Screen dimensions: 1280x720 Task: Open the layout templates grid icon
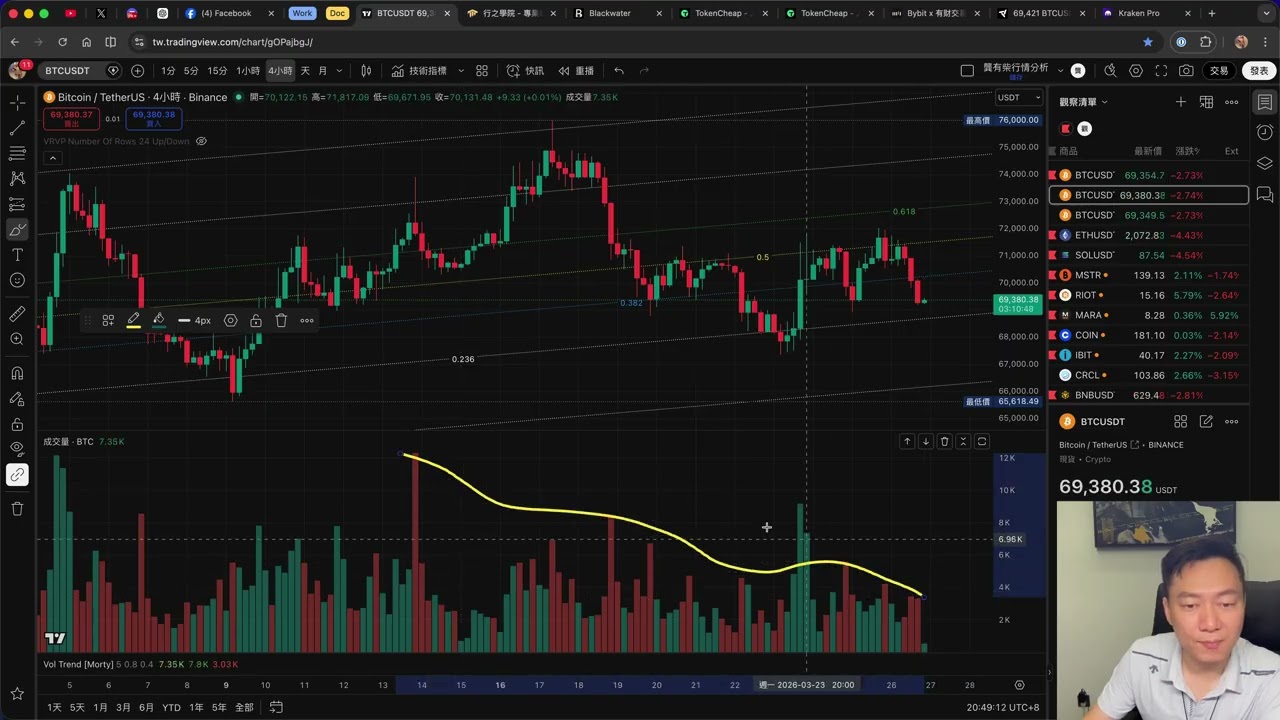(x=482, y=71)
